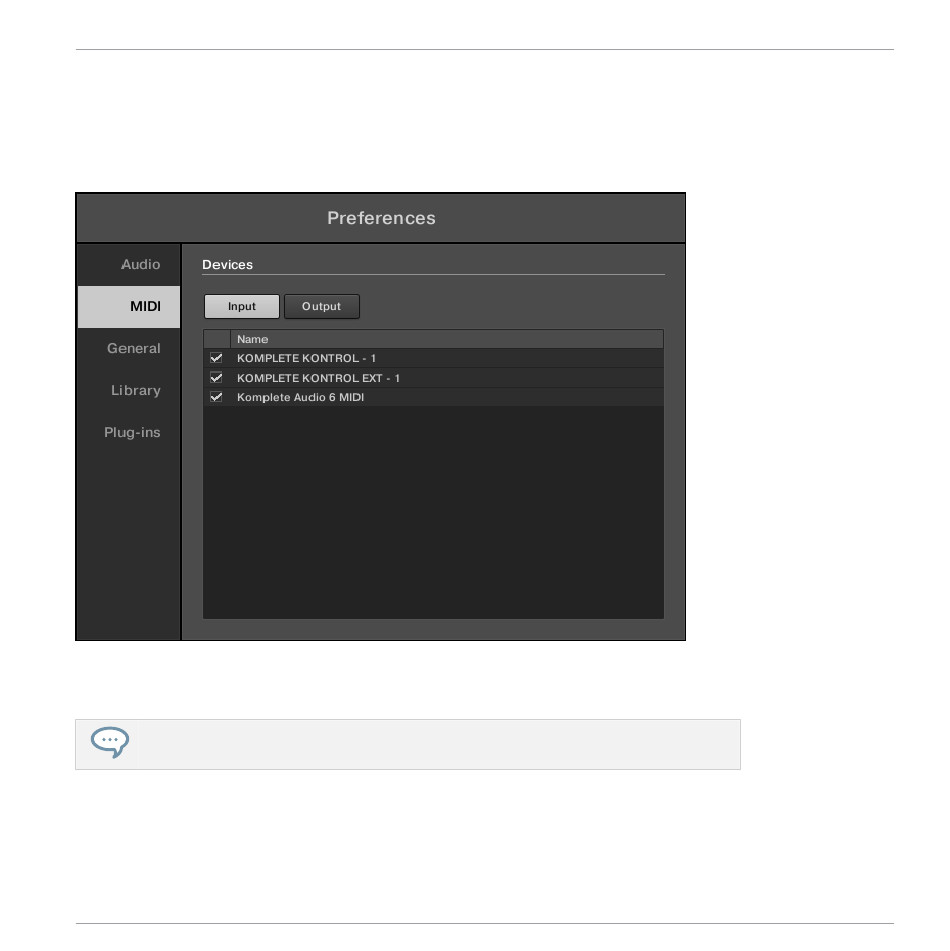Click the empty checkbox column header cell
The height and width of the screenshot is (951, 950).
[x=217, y=339]
